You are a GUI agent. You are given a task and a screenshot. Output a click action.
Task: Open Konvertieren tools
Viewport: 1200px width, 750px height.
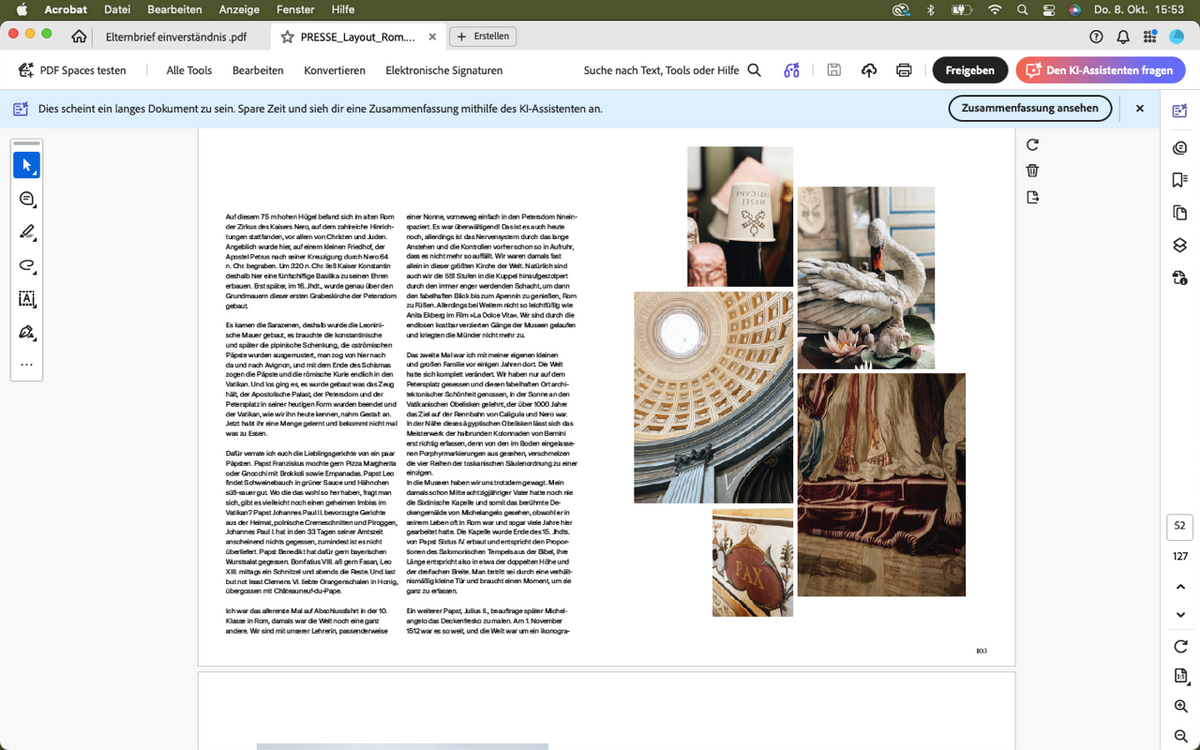(335, 70)
